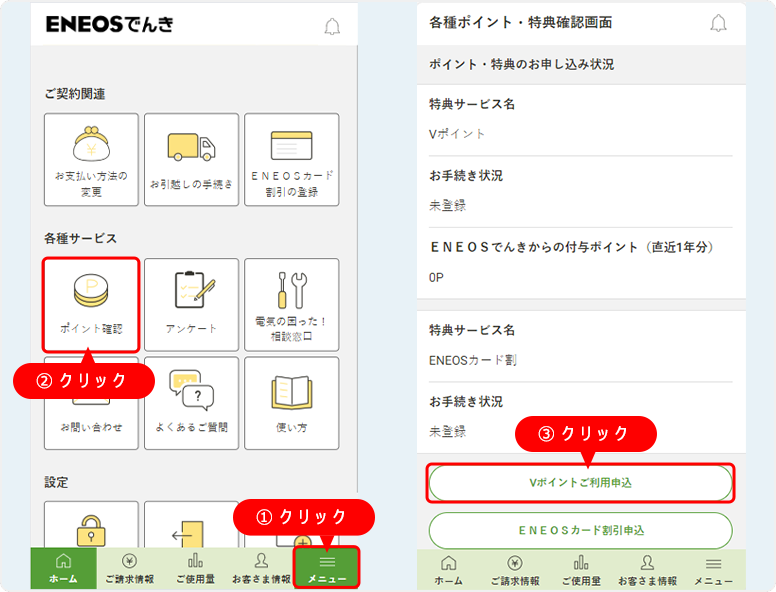Viewport: 776px width, 592px height.
Task: Select ご請求情報 tab on right screen
Action: pyautogui.click(x=515, y=570)
